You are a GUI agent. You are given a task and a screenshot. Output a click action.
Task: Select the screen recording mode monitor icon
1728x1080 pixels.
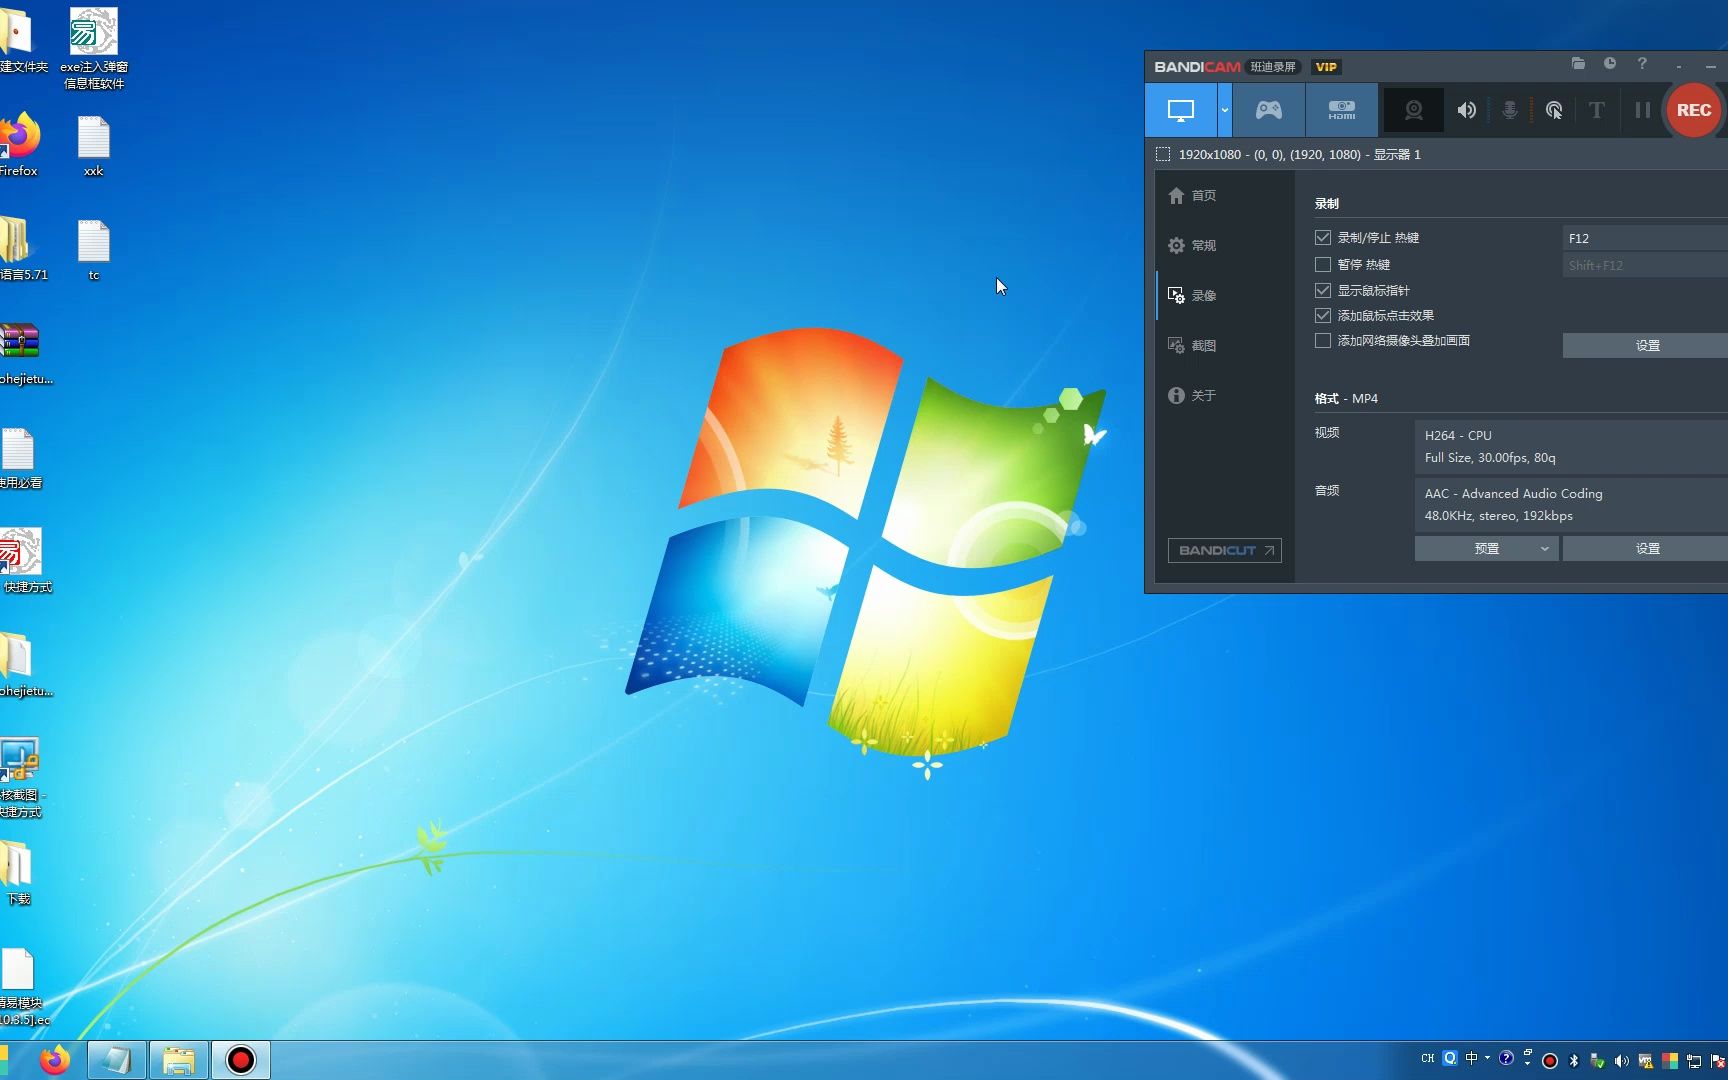[x=1180, y=110]
